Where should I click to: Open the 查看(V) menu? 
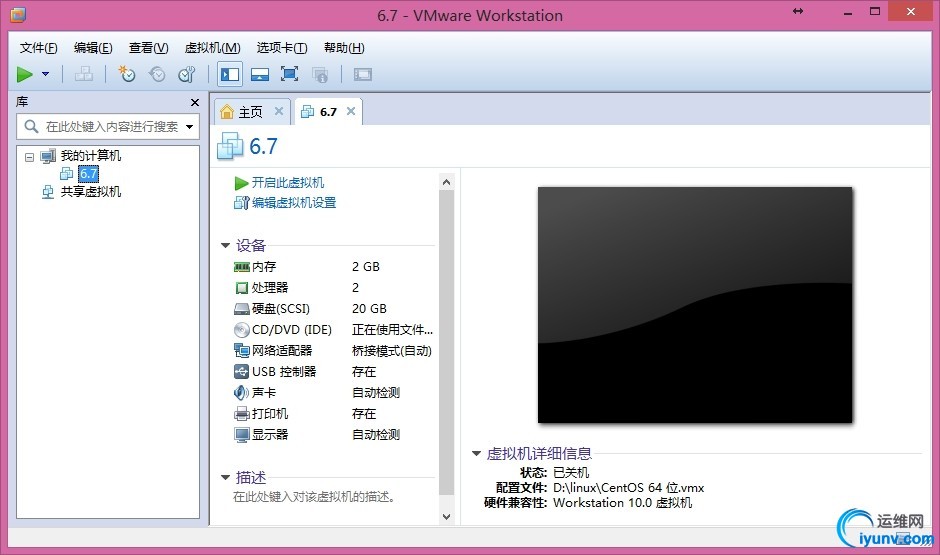tap(148, 48)
